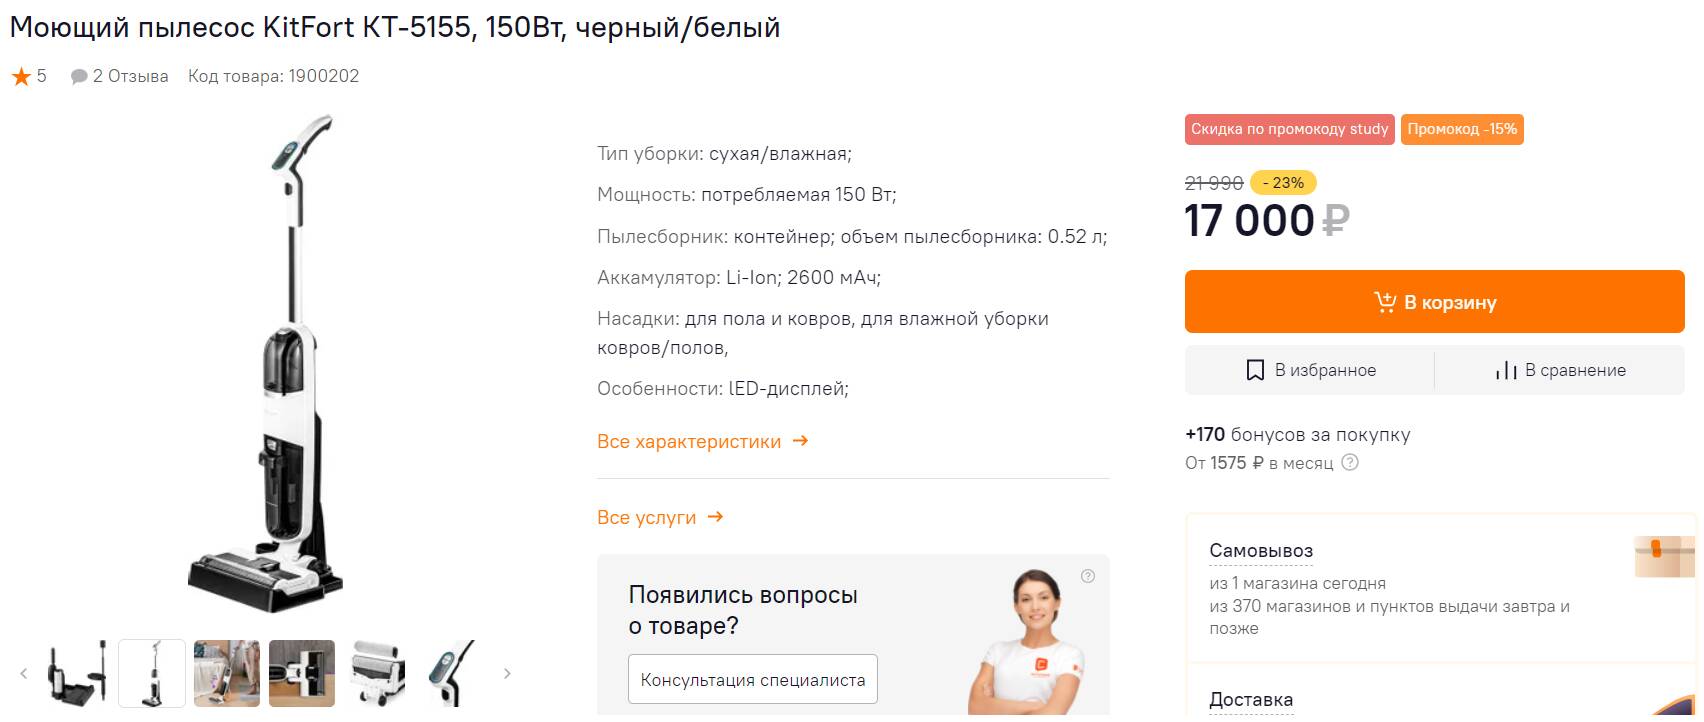Show previous thumbnails with left arrow
Image resolution: width=1704 pixels, height=722 pixels.
[x=24, y=673]
